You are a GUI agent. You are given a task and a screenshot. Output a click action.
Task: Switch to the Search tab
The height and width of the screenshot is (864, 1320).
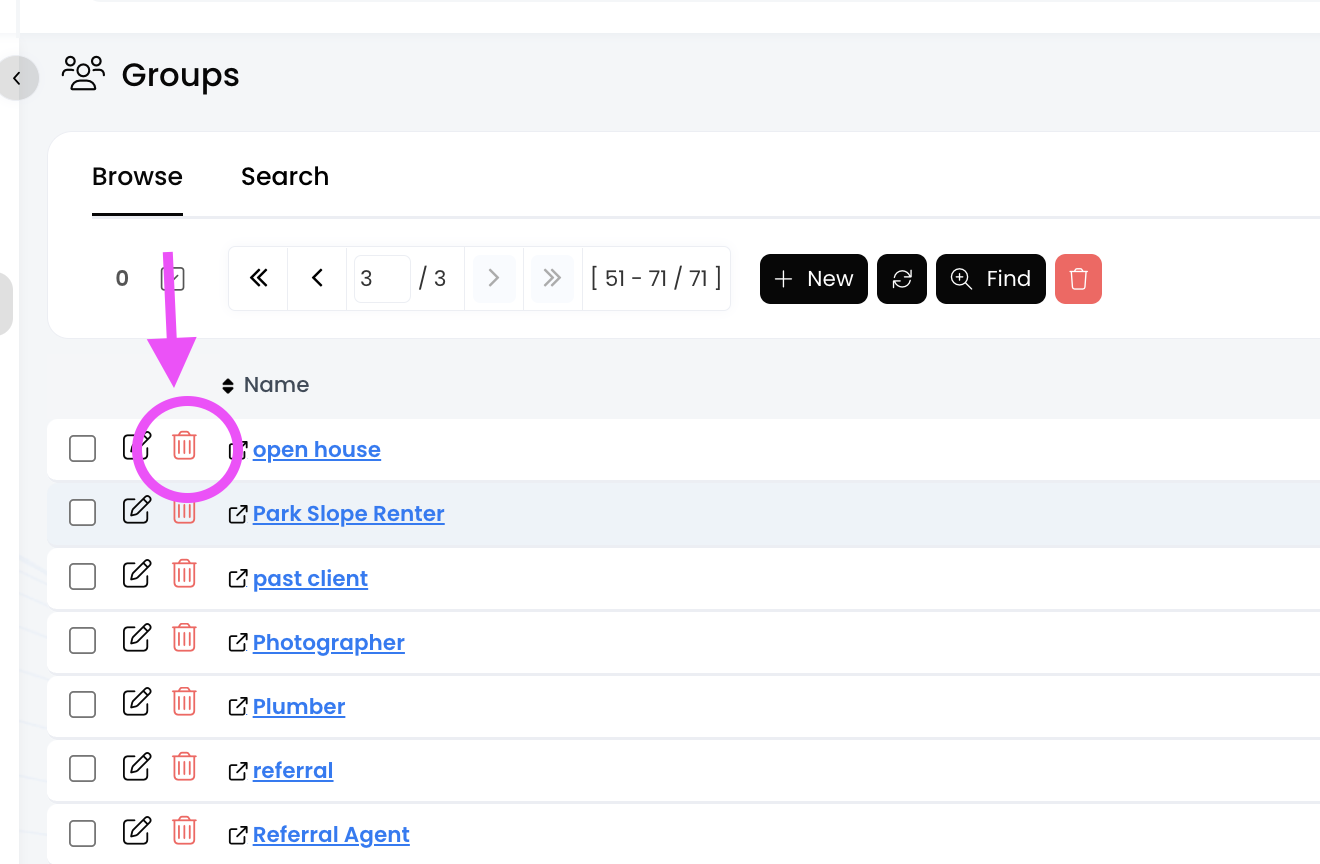coord(285,177)
